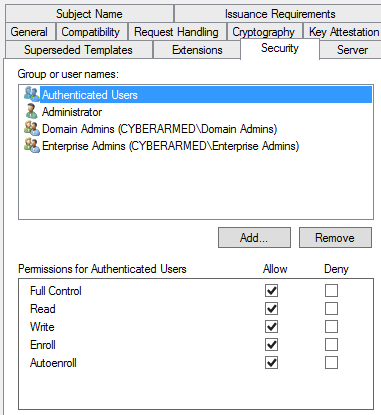Viewport: 381px width, 415px height.
Task: Click the Full Control permission label
Action: 56,291
